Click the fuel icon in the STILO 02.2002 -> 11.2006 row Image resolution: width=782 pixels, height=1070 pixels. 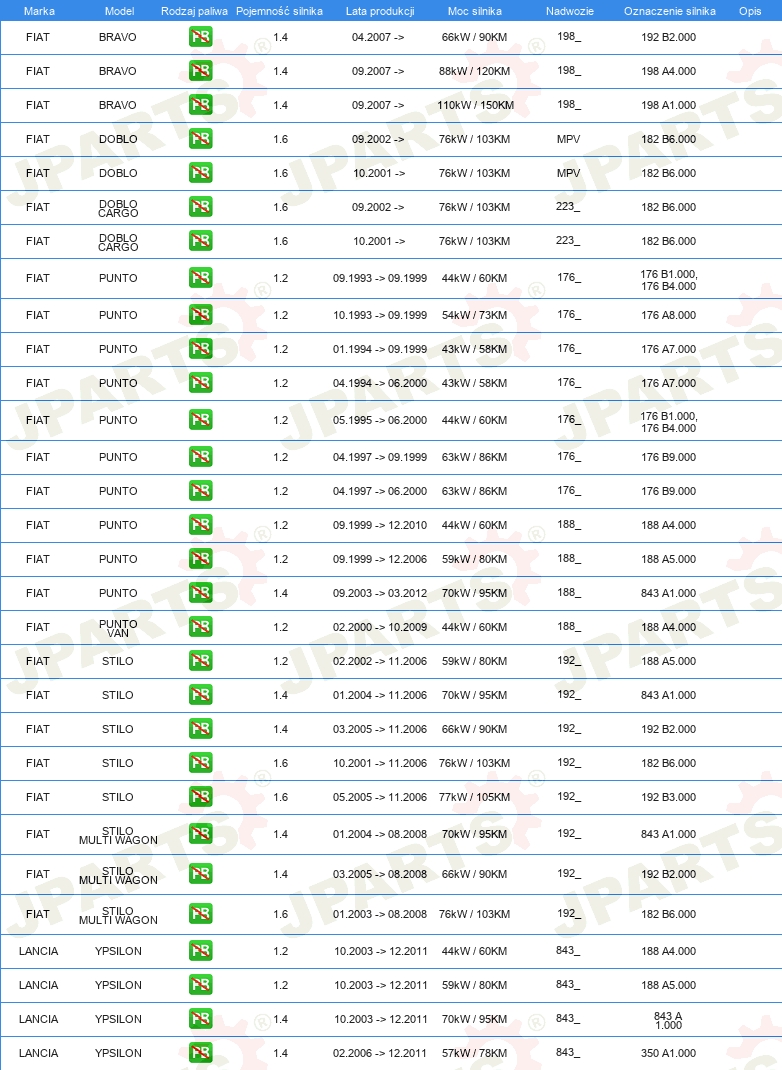[201, 661]
